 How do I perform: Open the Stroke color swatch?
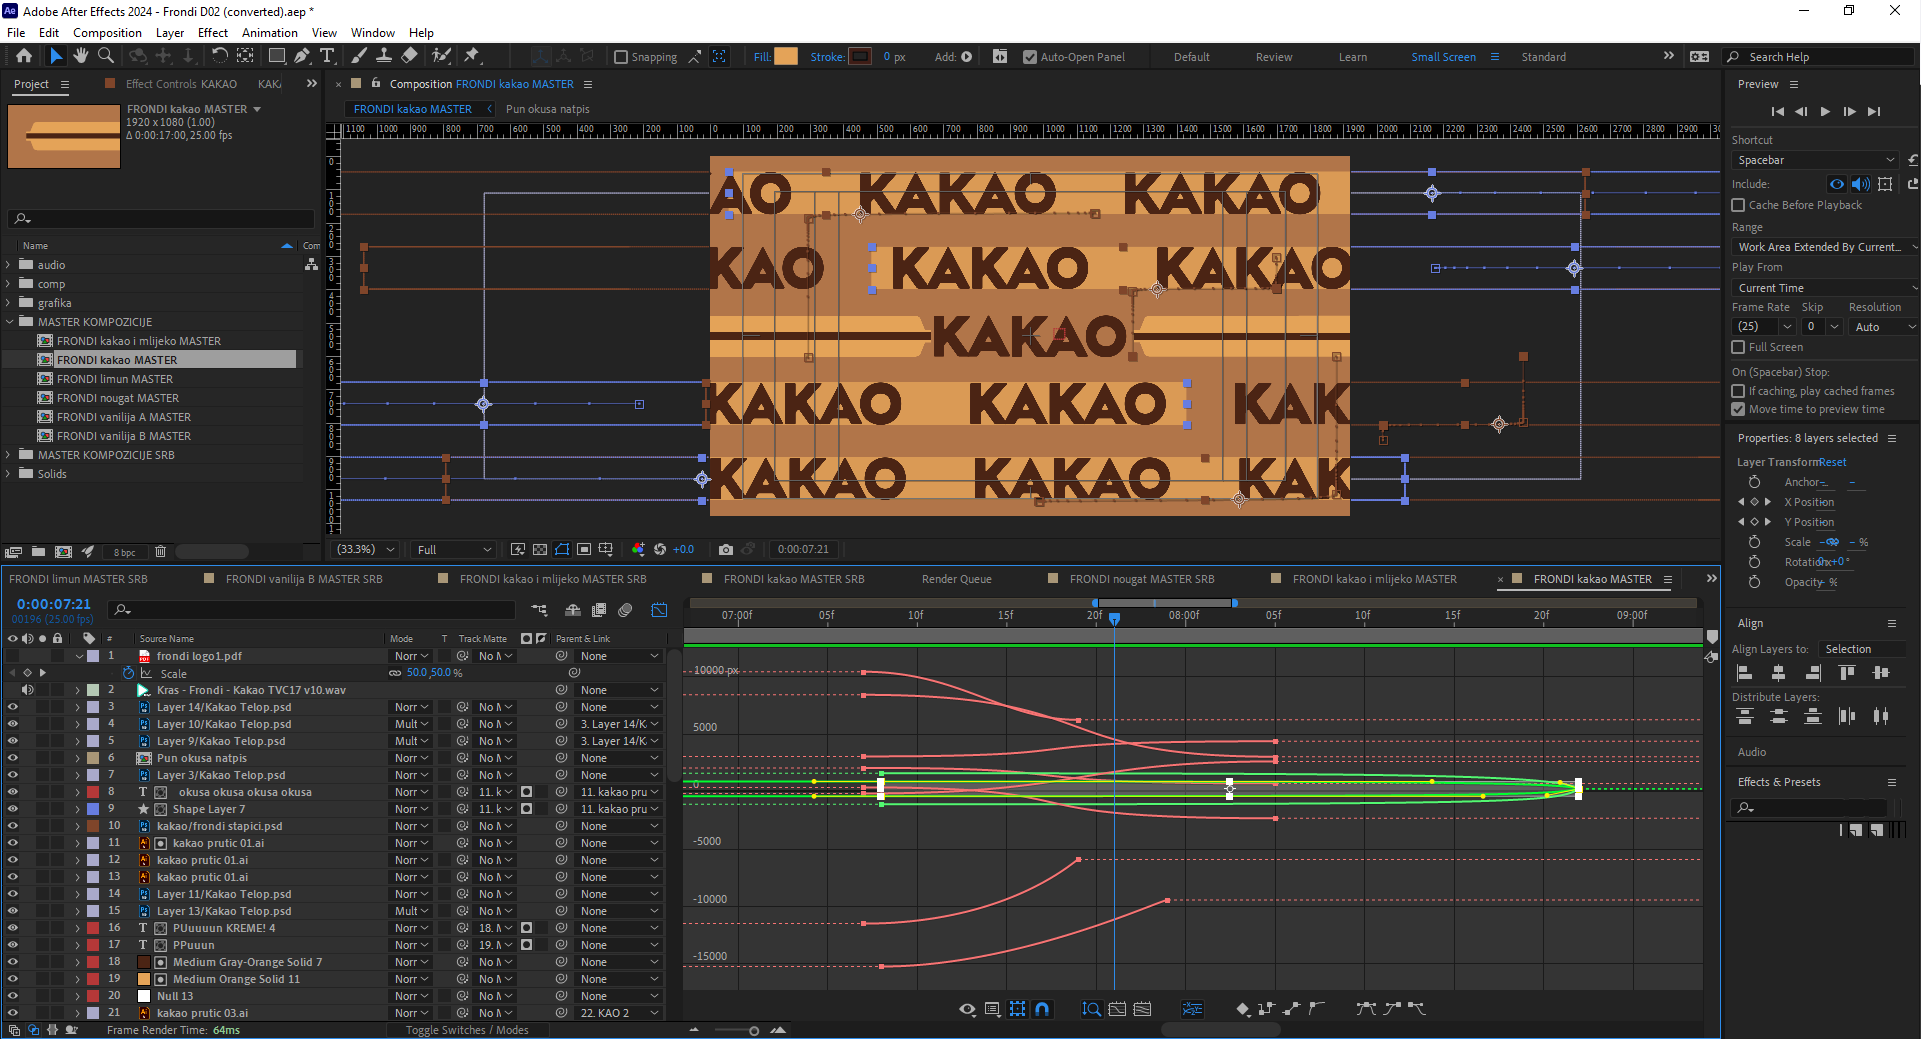click(x=860, y=57)
